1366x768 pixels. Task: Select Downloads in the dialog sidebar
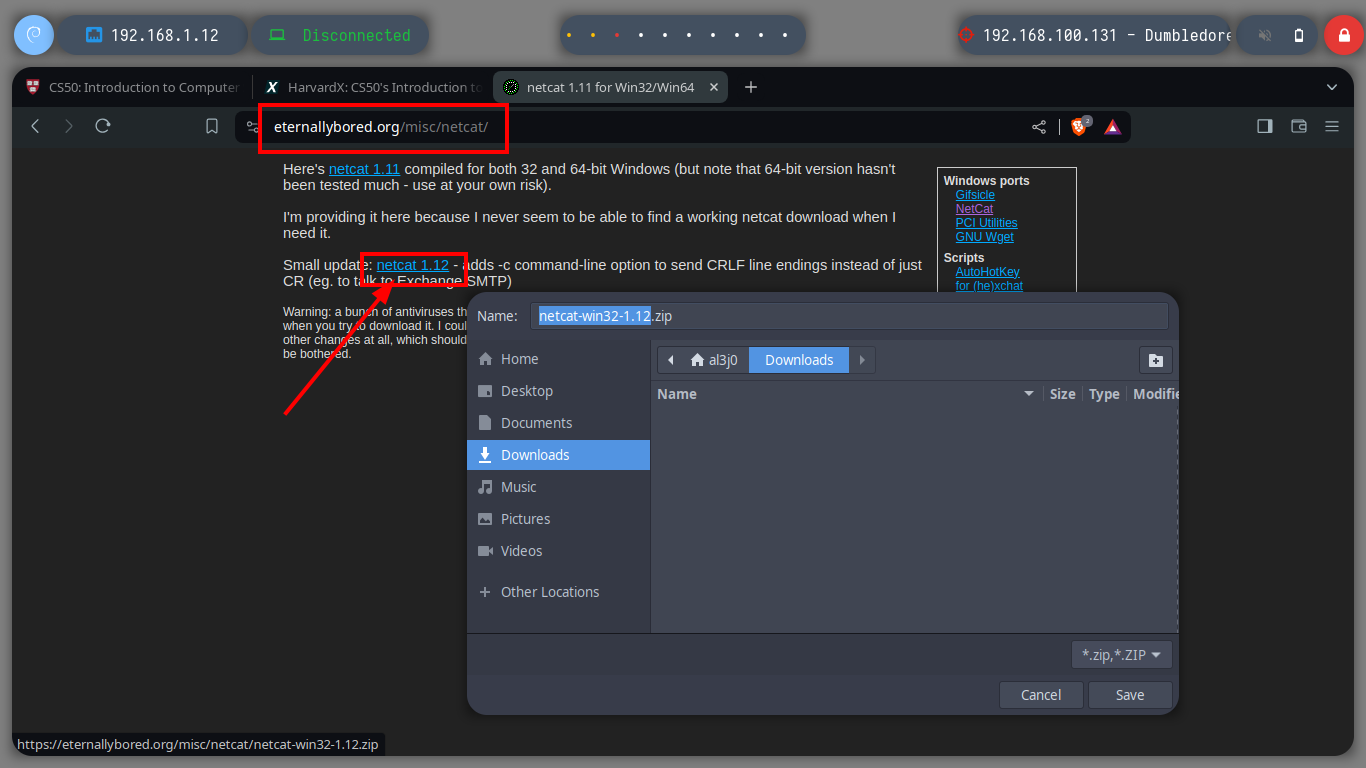558,455
